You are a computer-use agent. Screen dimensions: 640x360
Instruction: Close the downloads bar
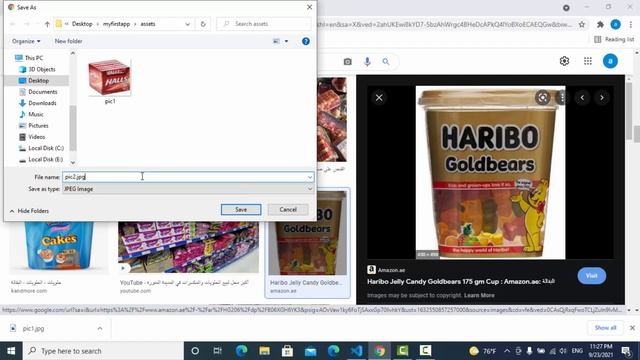[x=632, y=328]
